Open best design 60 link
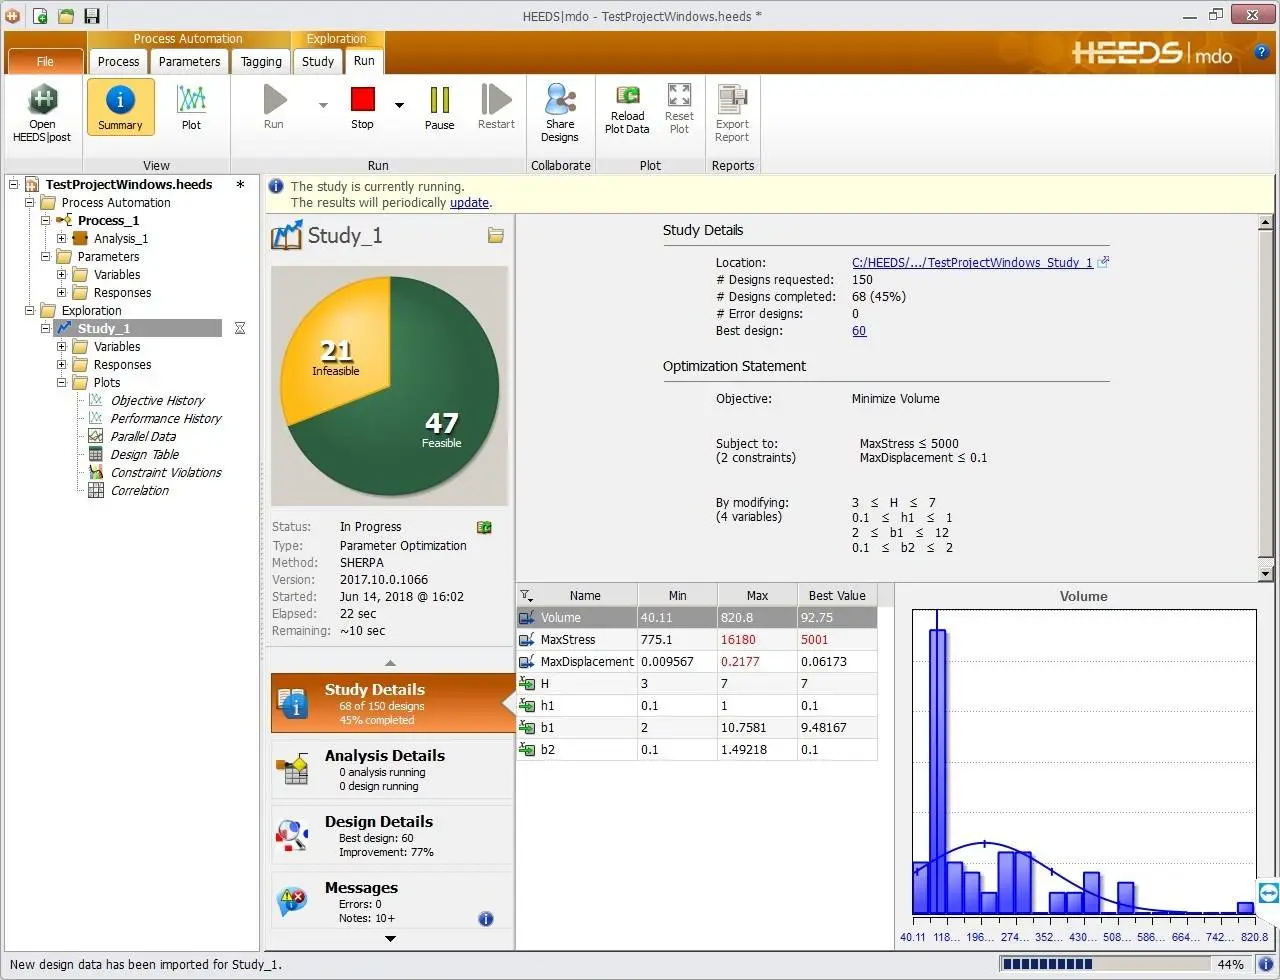Viewport: 1280px width, 980px height. [859, 331]
